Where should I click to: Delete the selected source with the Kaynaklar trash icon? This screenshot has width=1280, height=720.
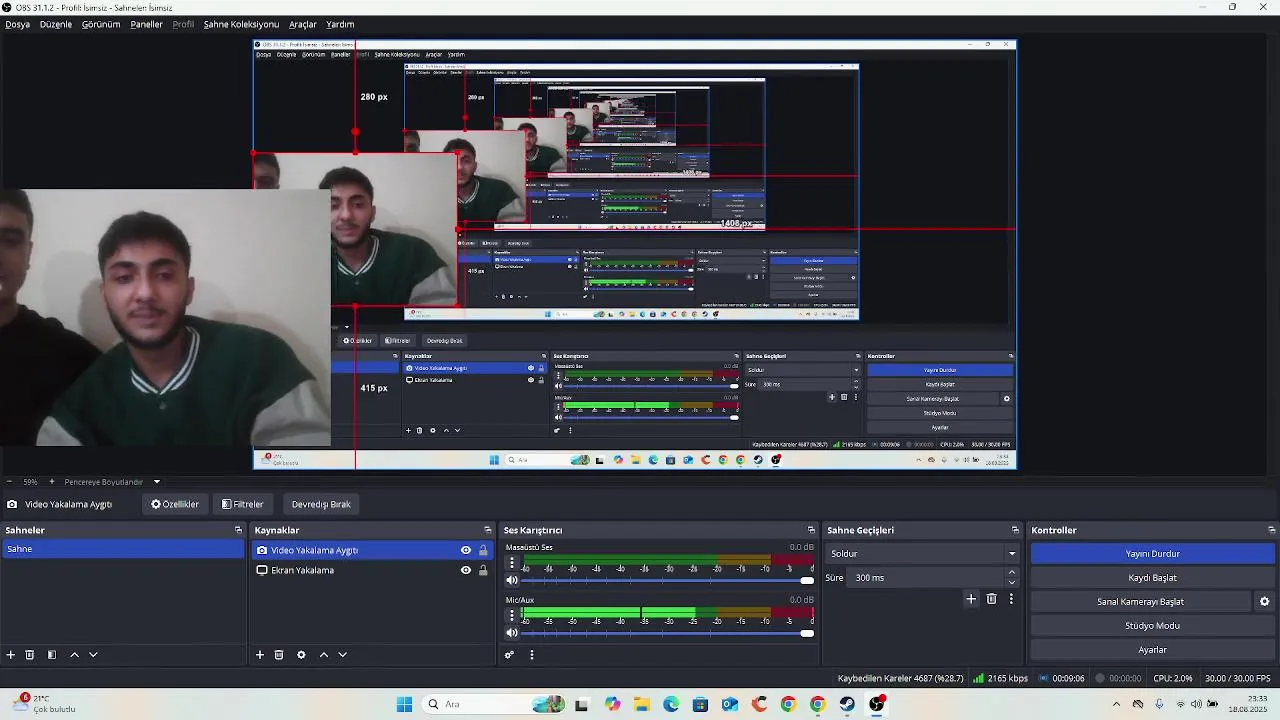pyautogui.click(x=279, y=655)
